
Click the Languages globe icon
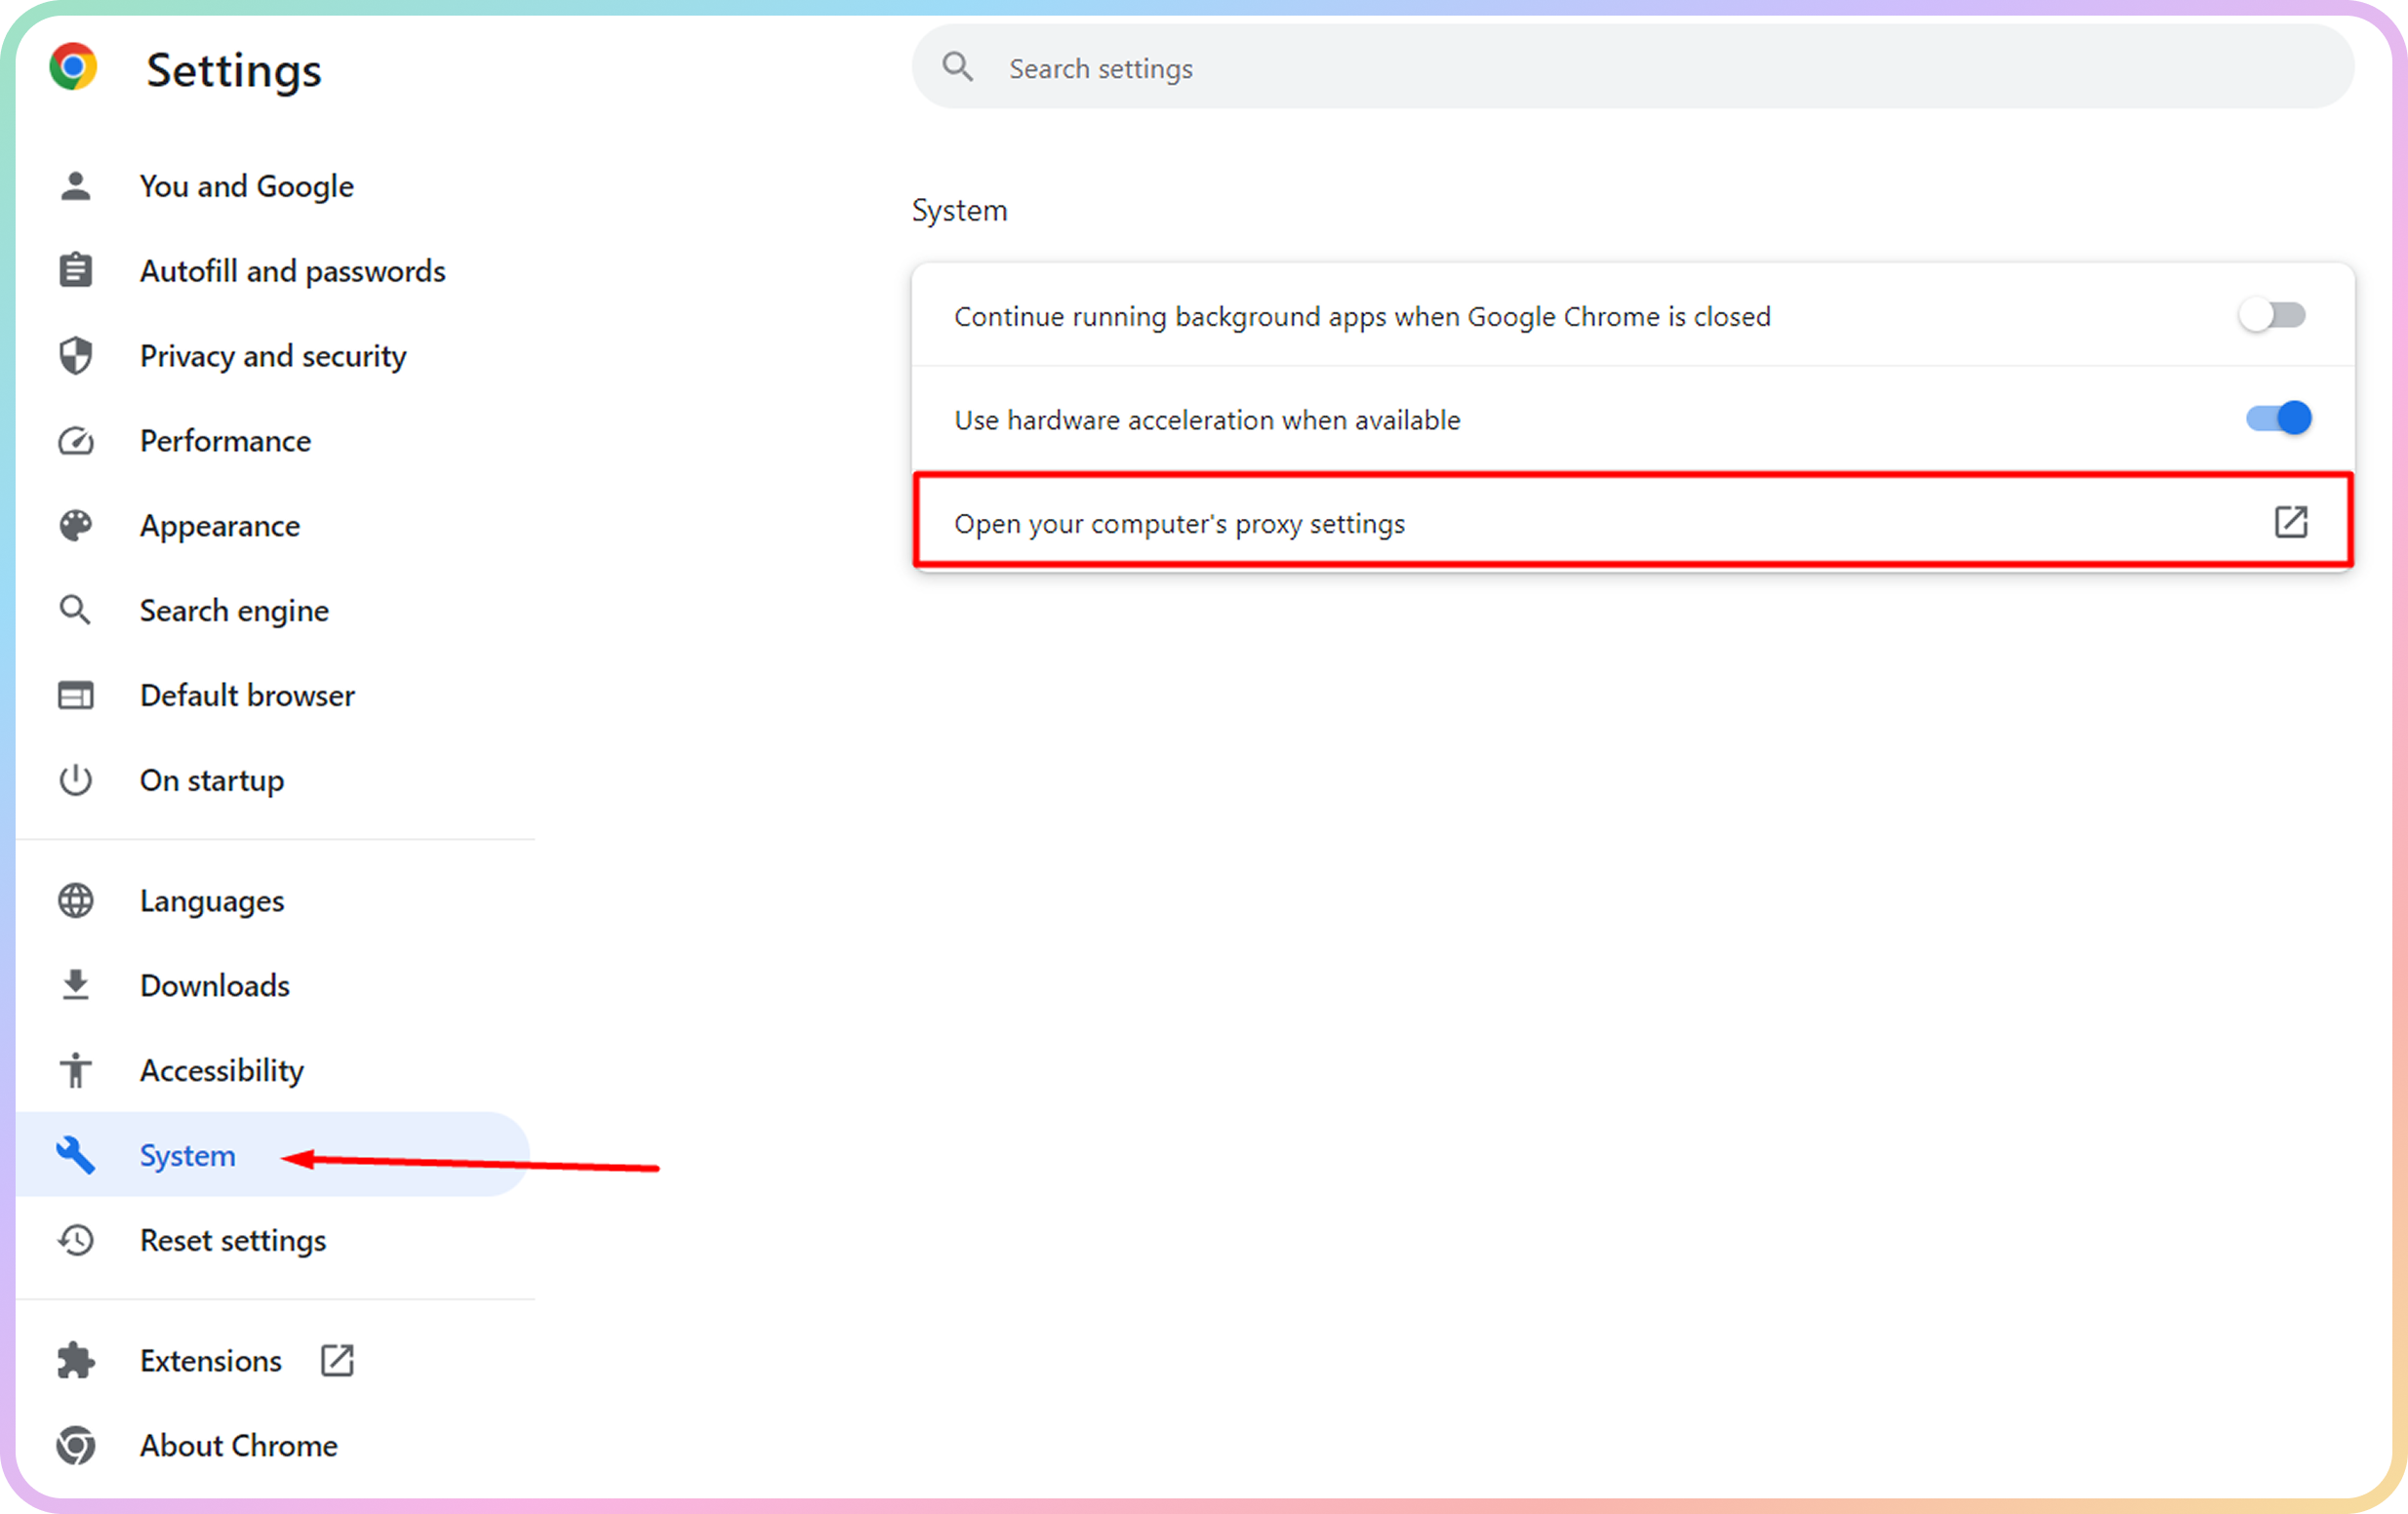[x=76, y=901]
